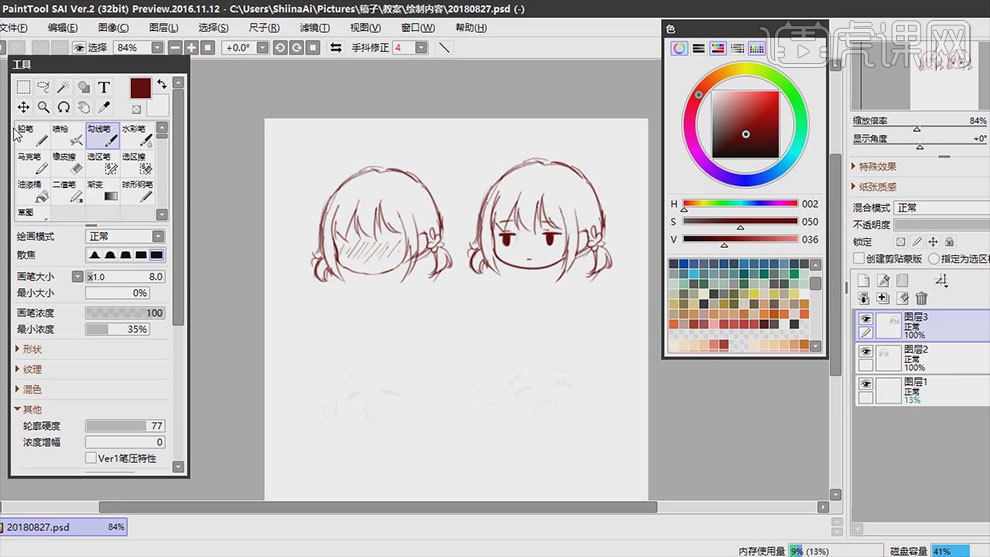The image size is (990, 557).
Task: Select the Move tool
Action: tap(23, 107)
